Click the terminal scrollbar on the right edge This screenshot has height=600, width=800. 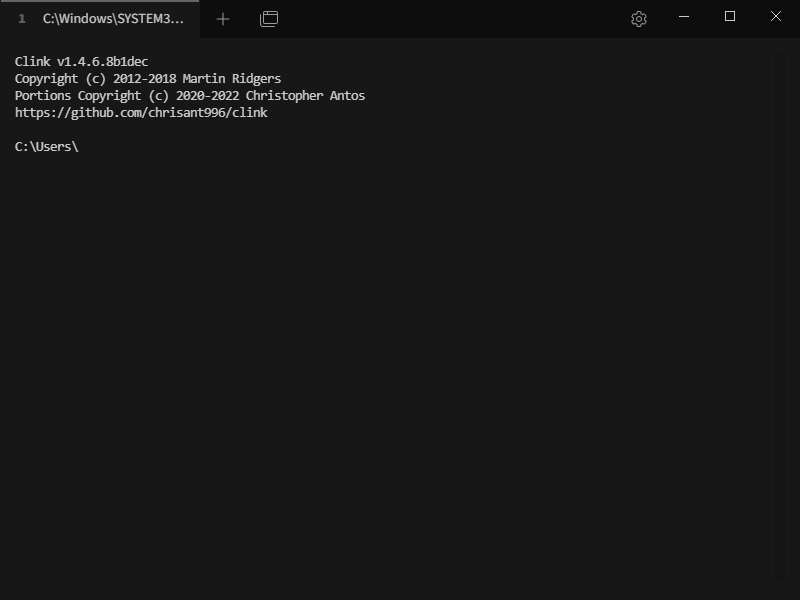[789, 300]
